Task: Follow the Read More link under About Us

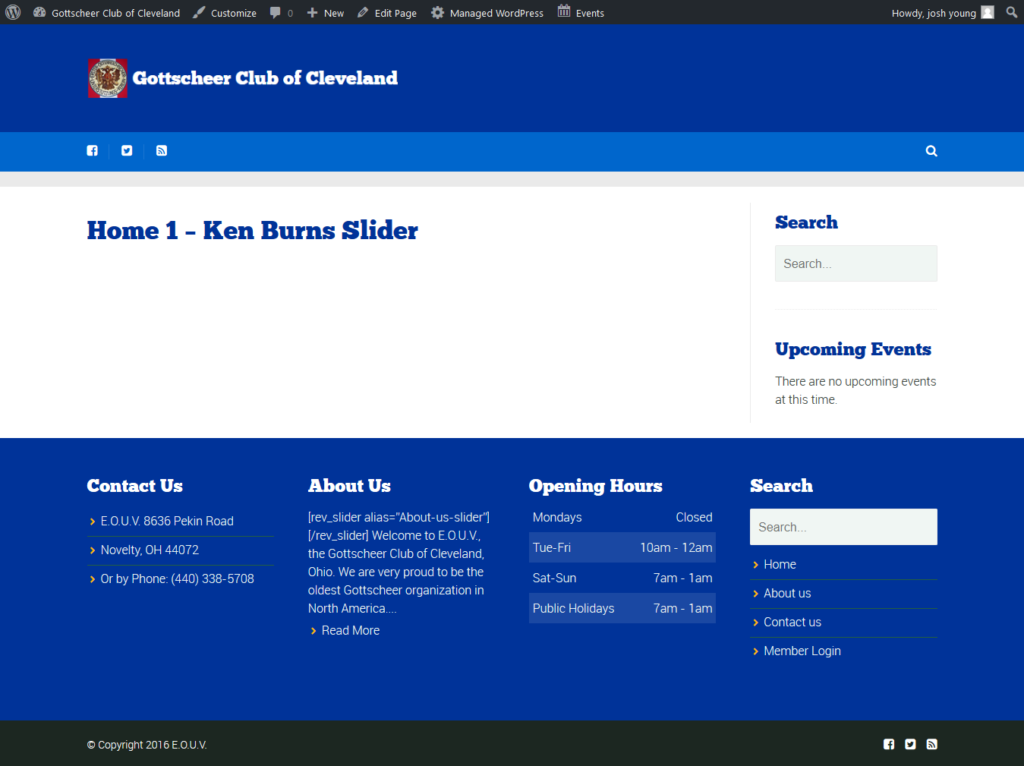Action: (x=350, y=630)
